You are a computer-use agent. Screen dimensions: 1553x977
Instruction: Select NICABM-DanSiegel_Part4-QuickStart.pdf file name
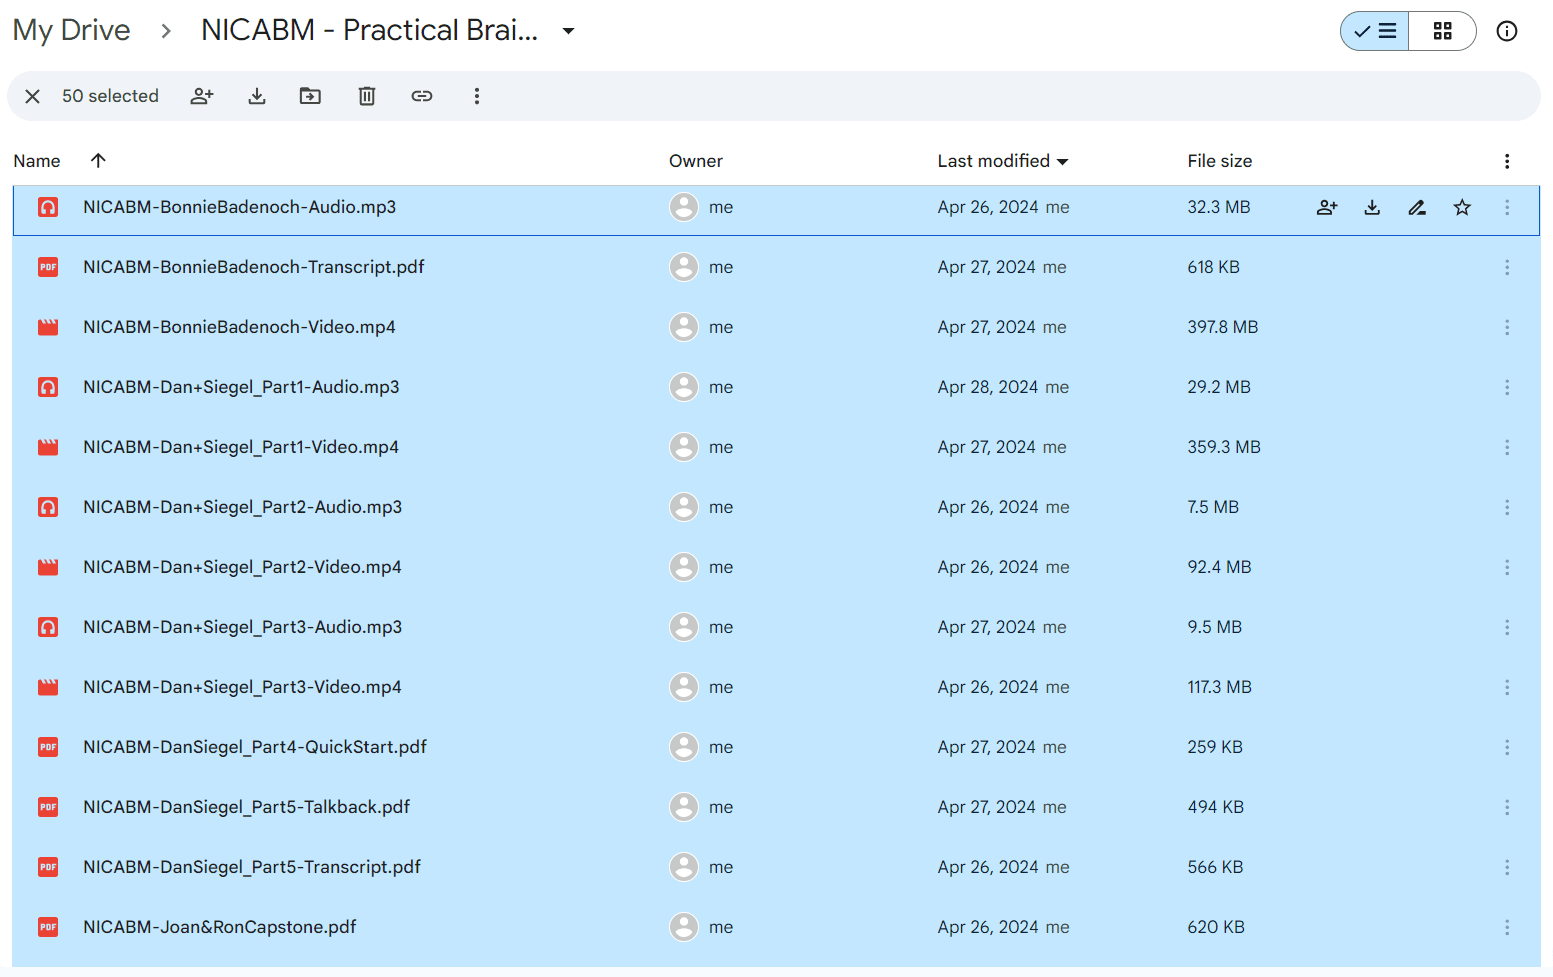point(255,747)
